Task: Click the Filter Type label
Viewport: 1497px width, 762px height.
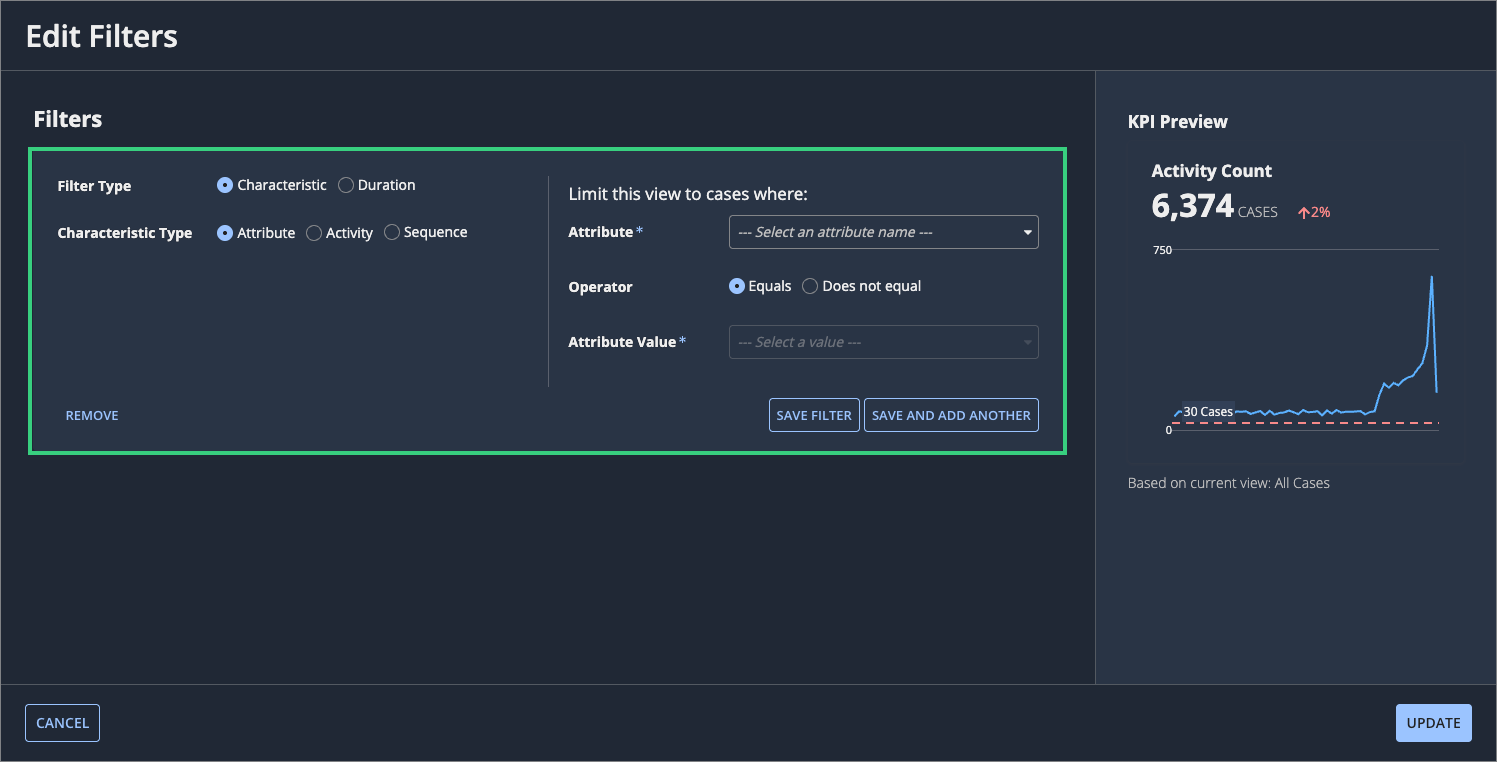Action: click(94, 186)
